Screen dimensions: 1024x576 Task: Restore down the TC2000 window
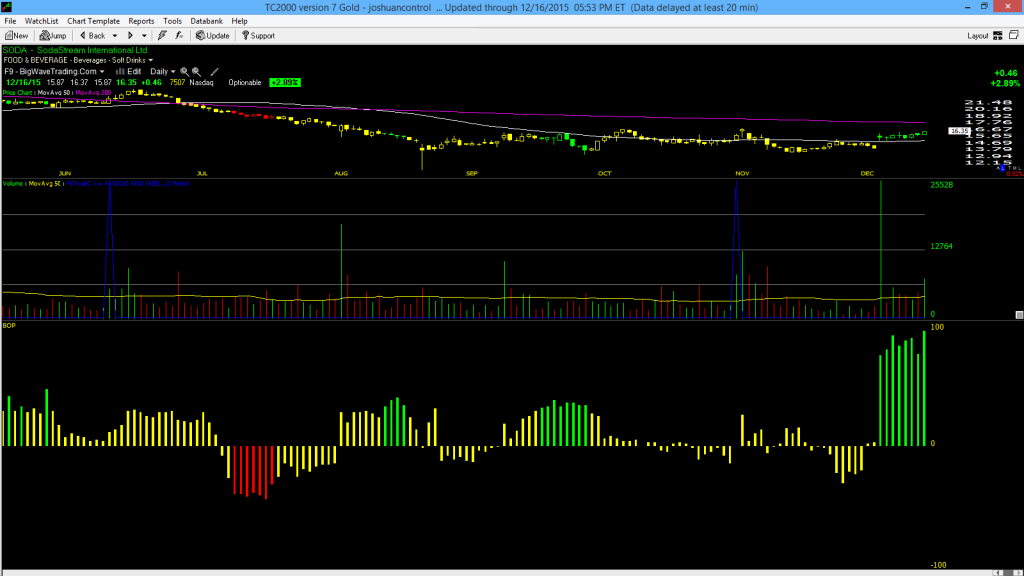(x=984, y=7)
